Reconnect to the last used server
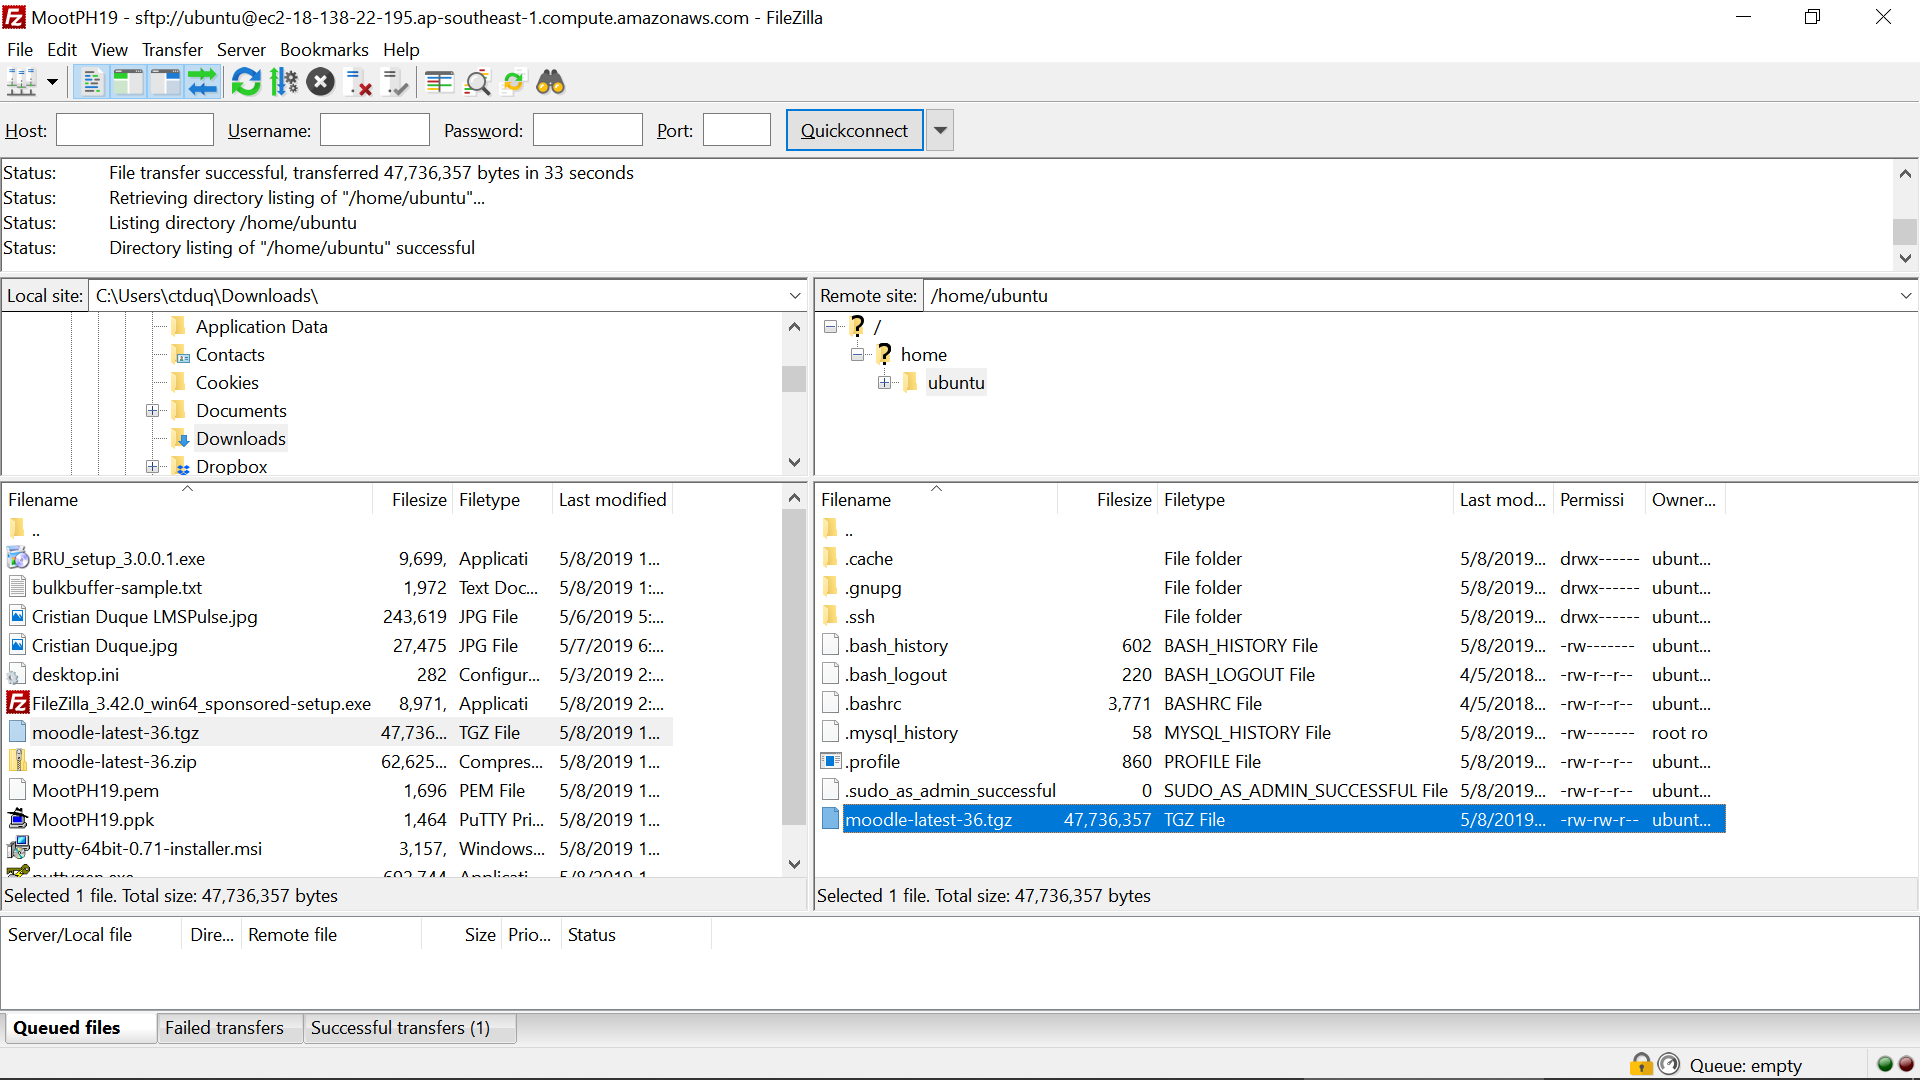This screenshot has height=1080, width=1920. point(395,82)
